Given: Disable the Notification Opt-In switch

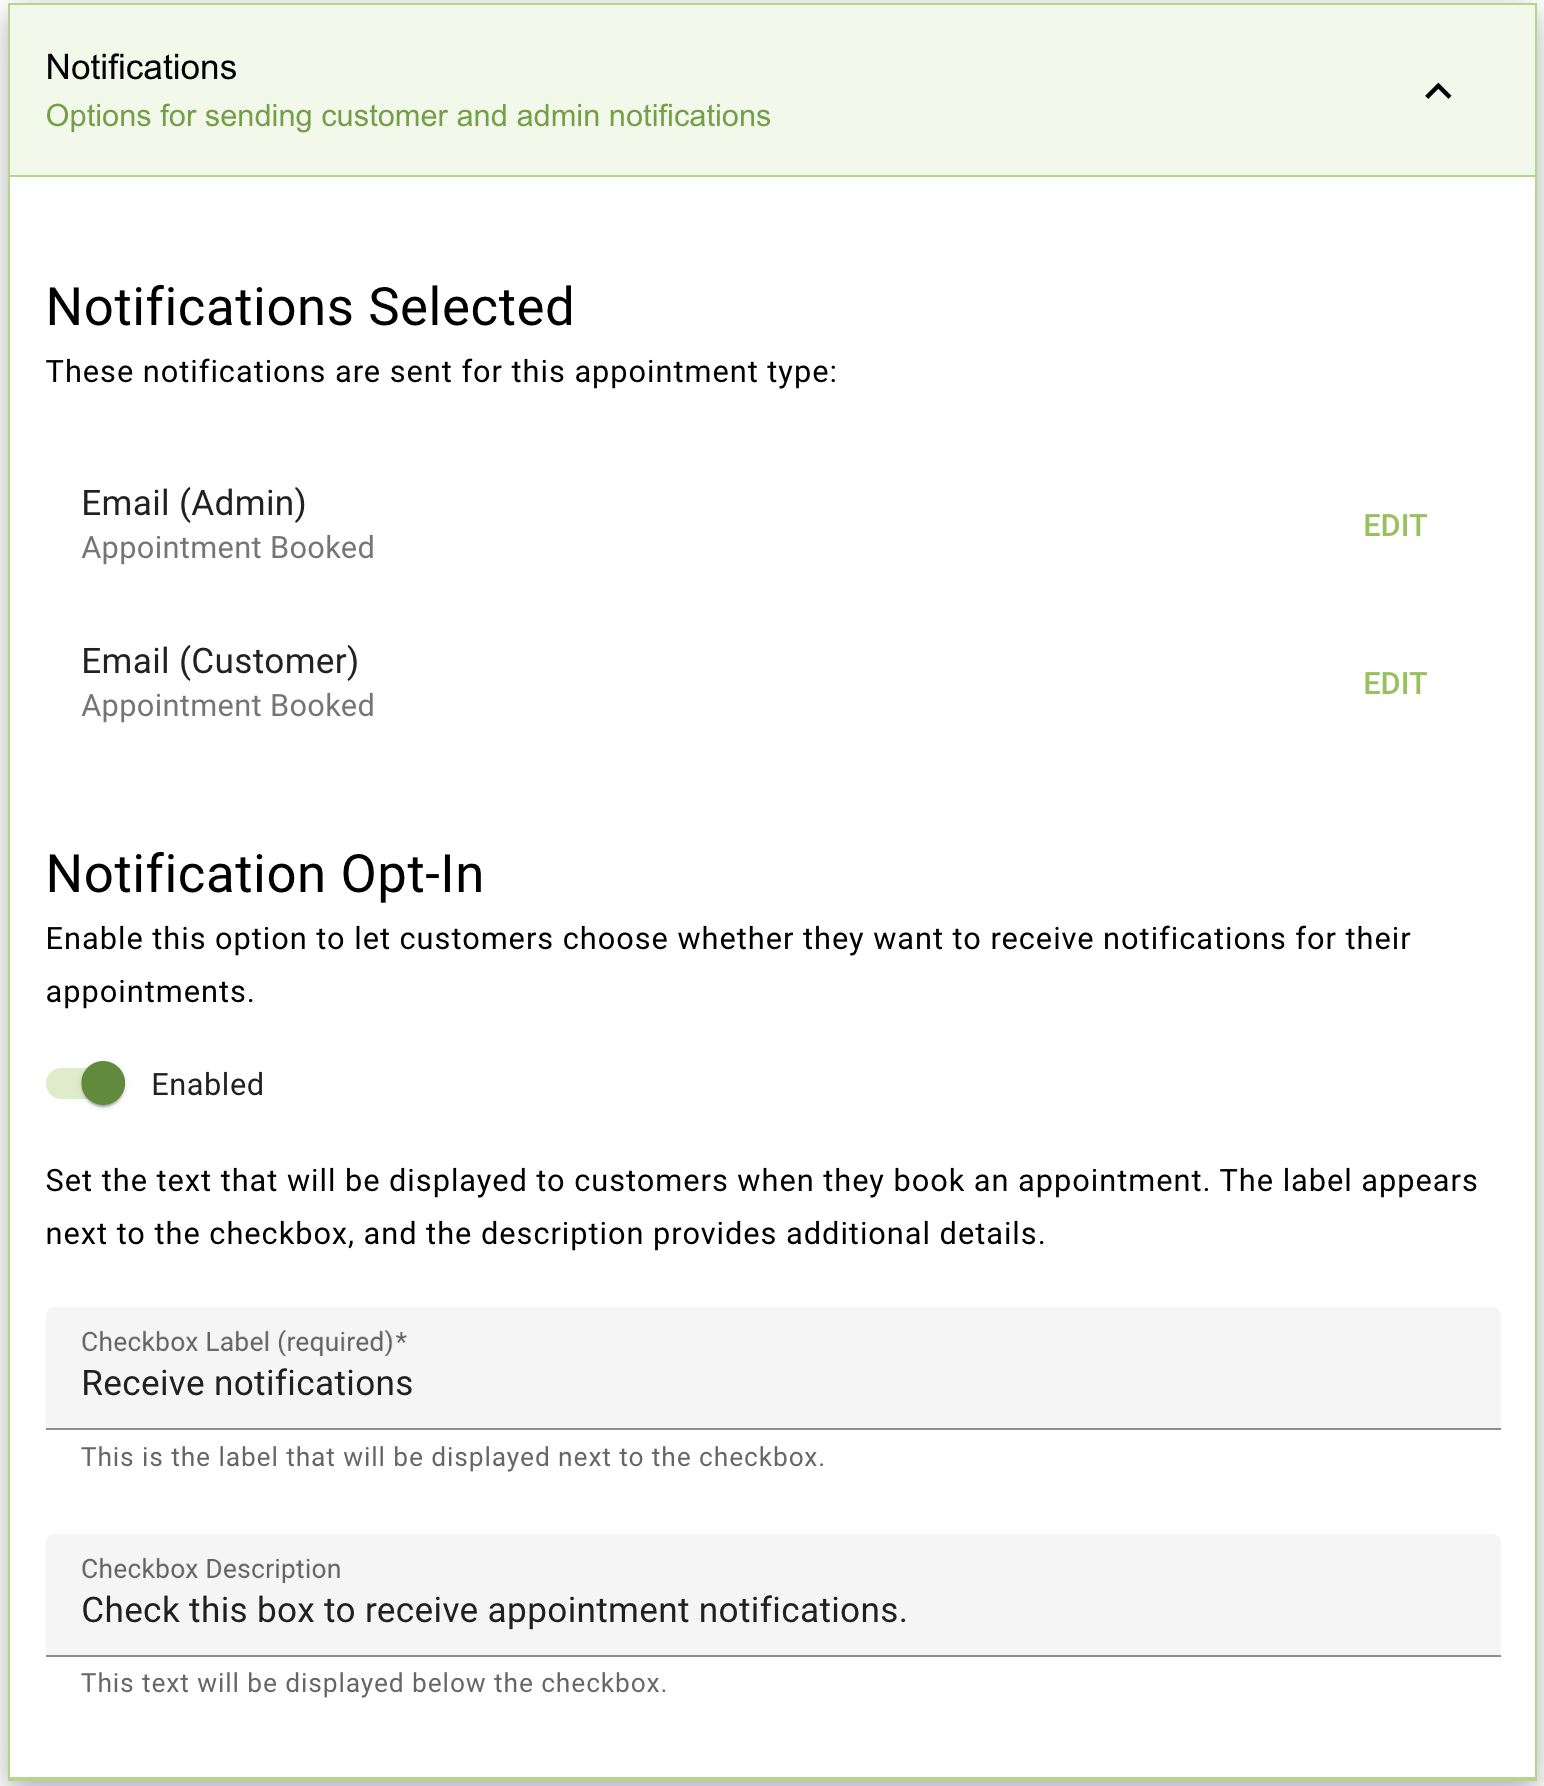Looking at the screenshot, I should pyautogui.click(x=86, y=1083).
